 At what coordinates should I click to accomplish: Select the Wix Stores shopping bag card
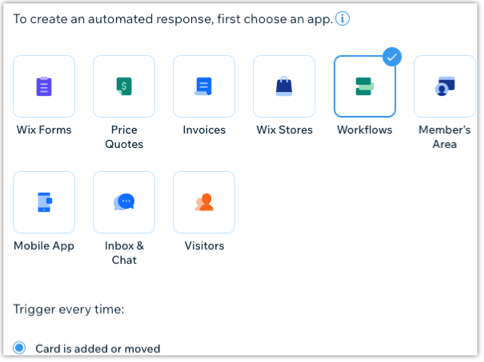point(284,86)
